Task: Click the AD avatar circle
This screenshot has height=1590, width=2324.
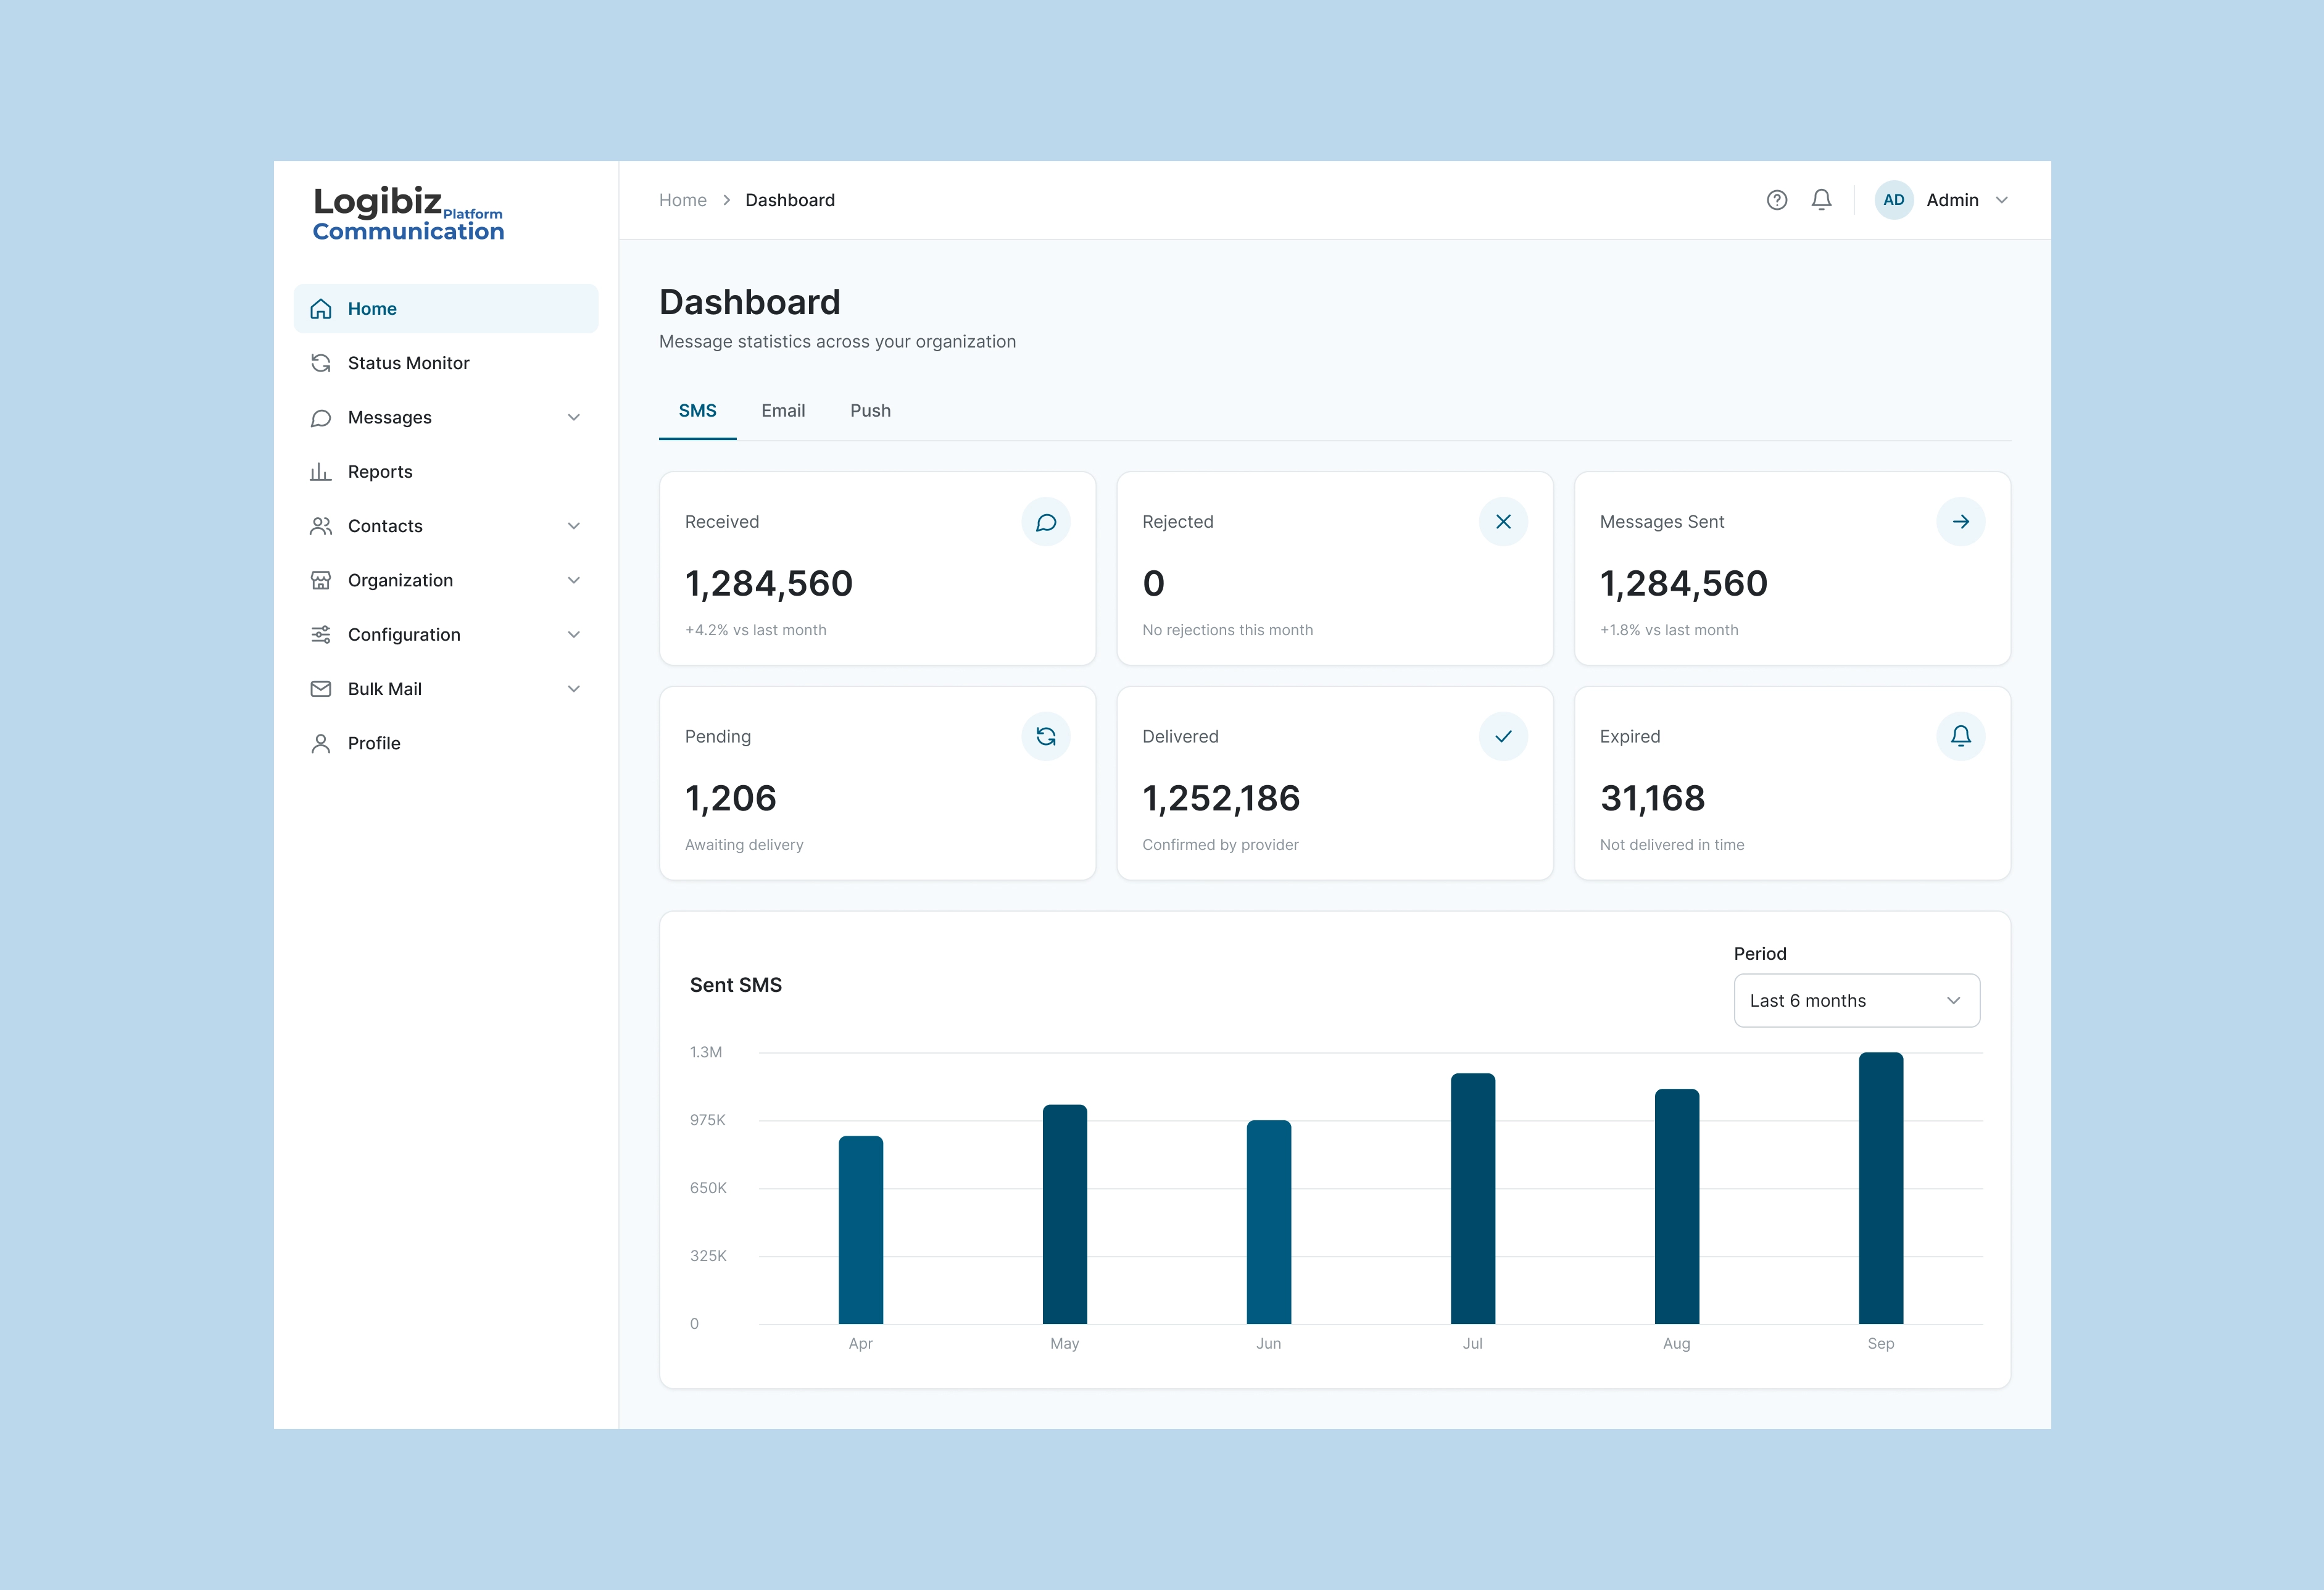Action: click(1893, 200)
